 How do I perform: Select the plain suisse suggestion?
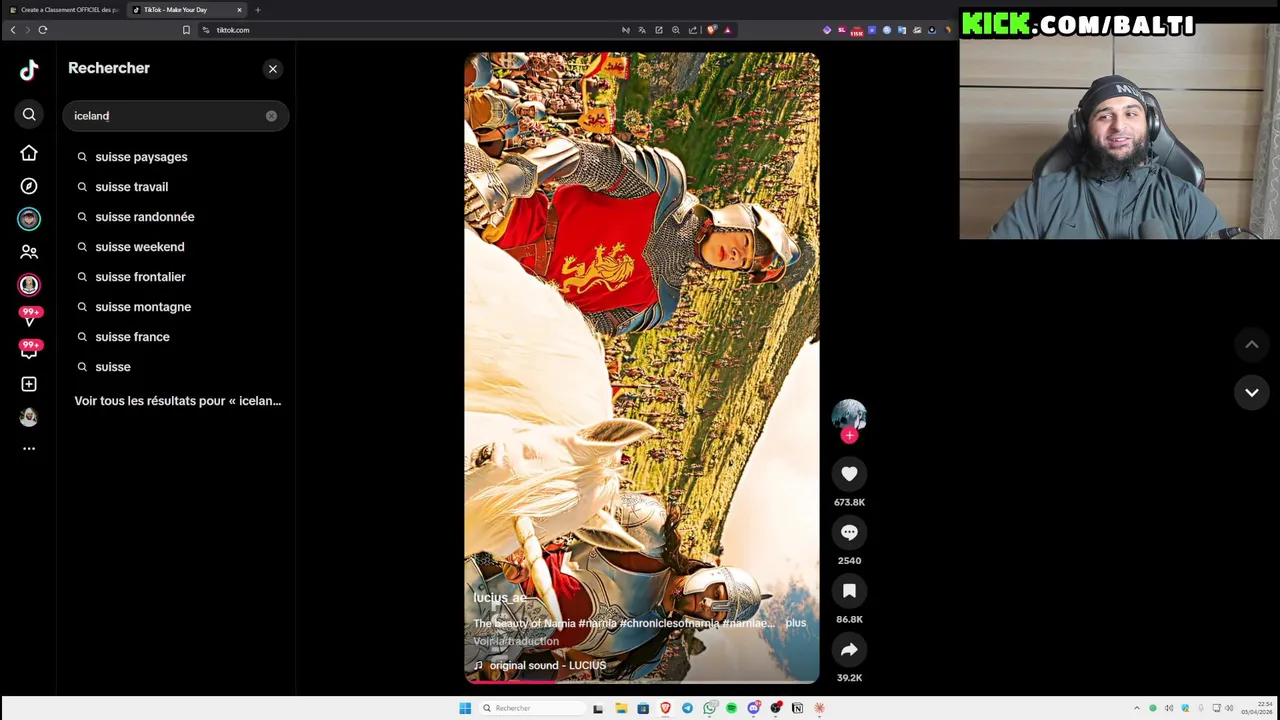pyautogui.click(x=113, y=367)
